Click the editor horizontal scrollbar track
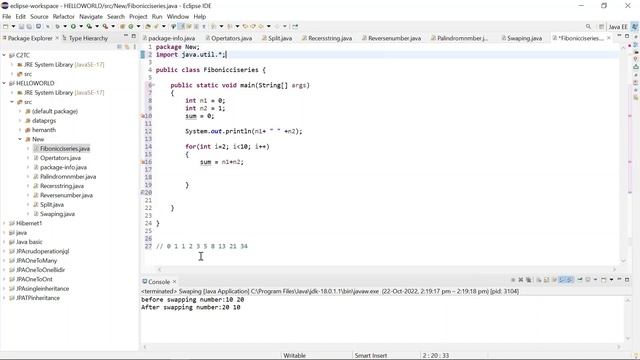This screenshot has width=640, height=360. pos(387,269)
